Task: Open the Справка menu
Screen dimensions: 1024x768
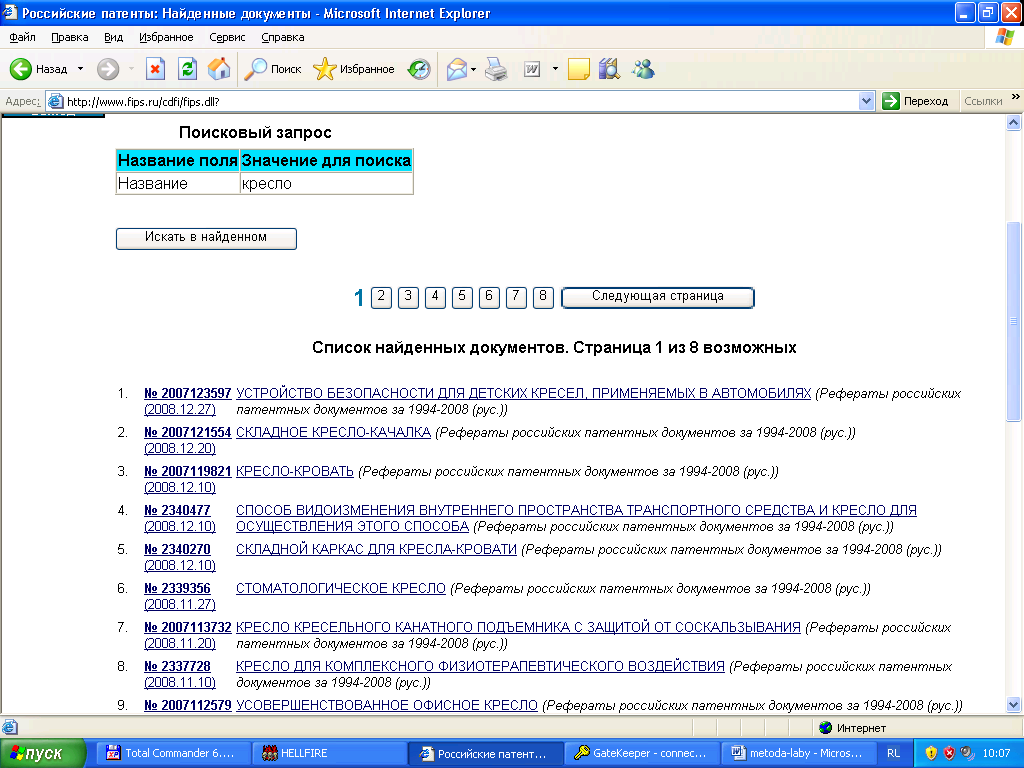Action: coord(283,37)
